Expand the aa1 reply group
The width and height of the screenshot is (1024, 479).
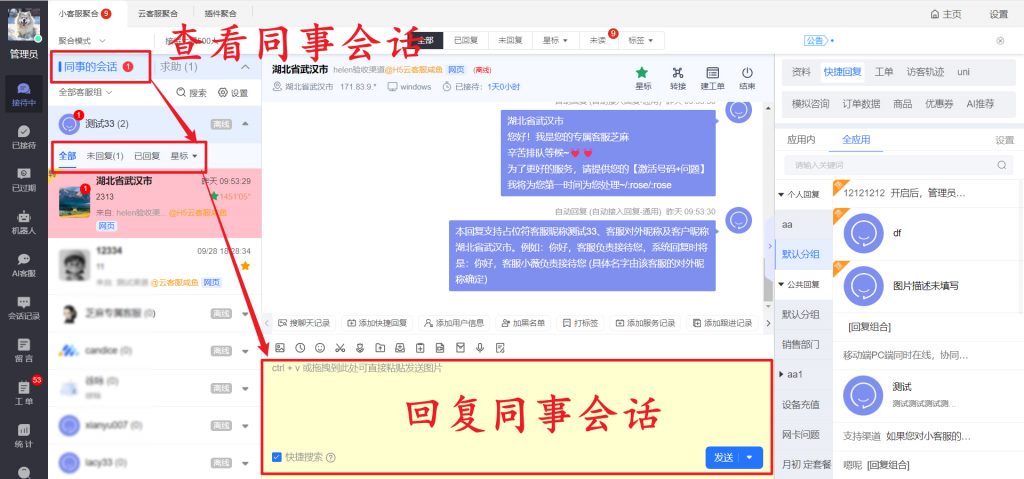point(780,374)
